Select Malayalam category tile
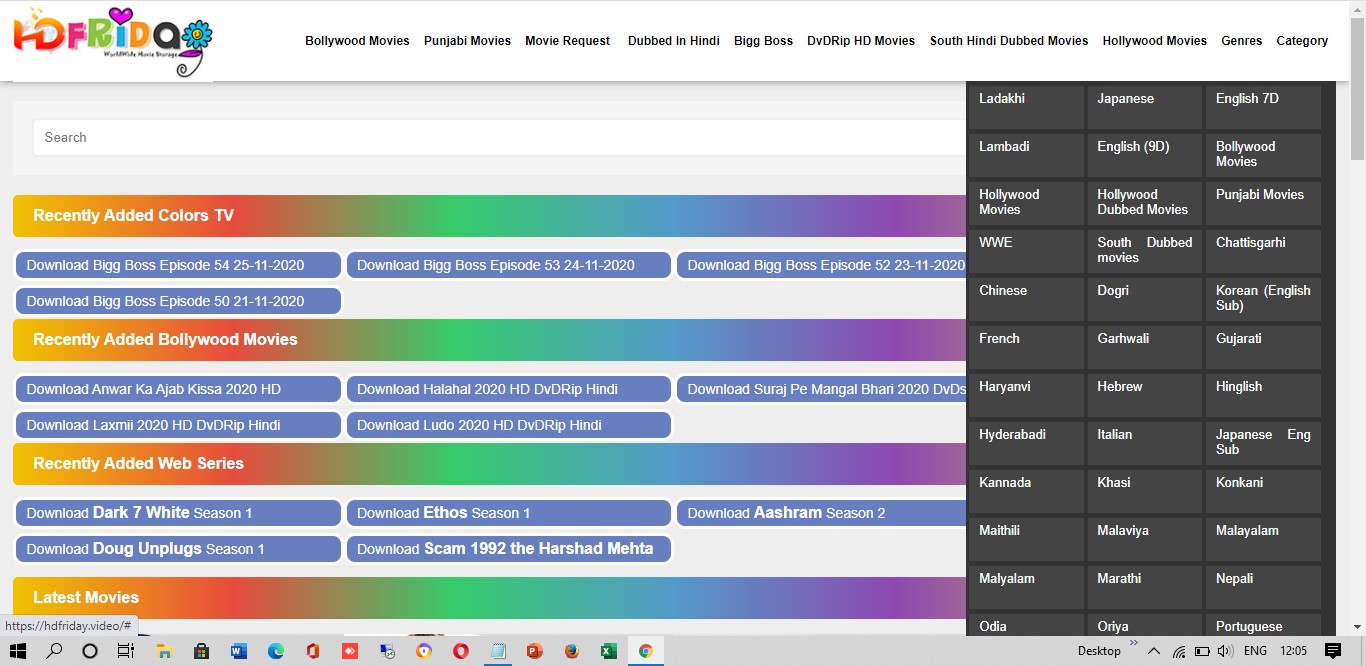Screen dimensions: 1366x666 1263,539
